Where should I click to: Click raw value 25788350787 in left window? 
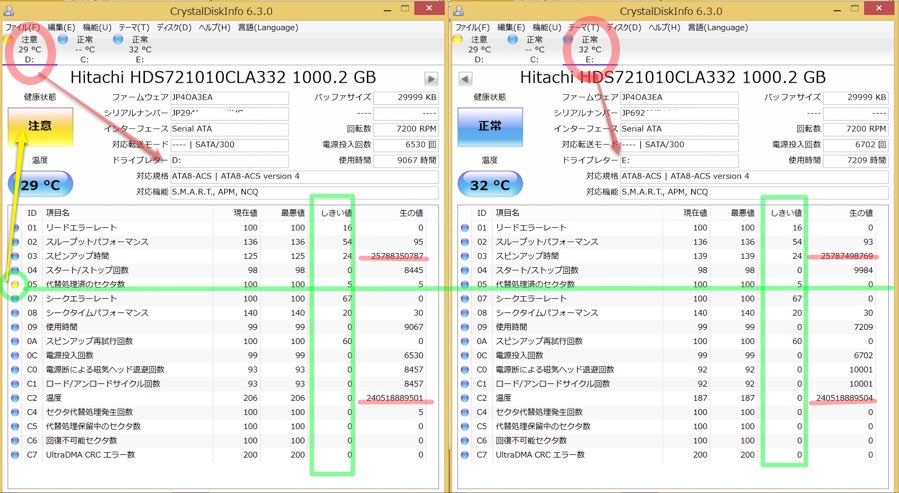coord(397,256)
